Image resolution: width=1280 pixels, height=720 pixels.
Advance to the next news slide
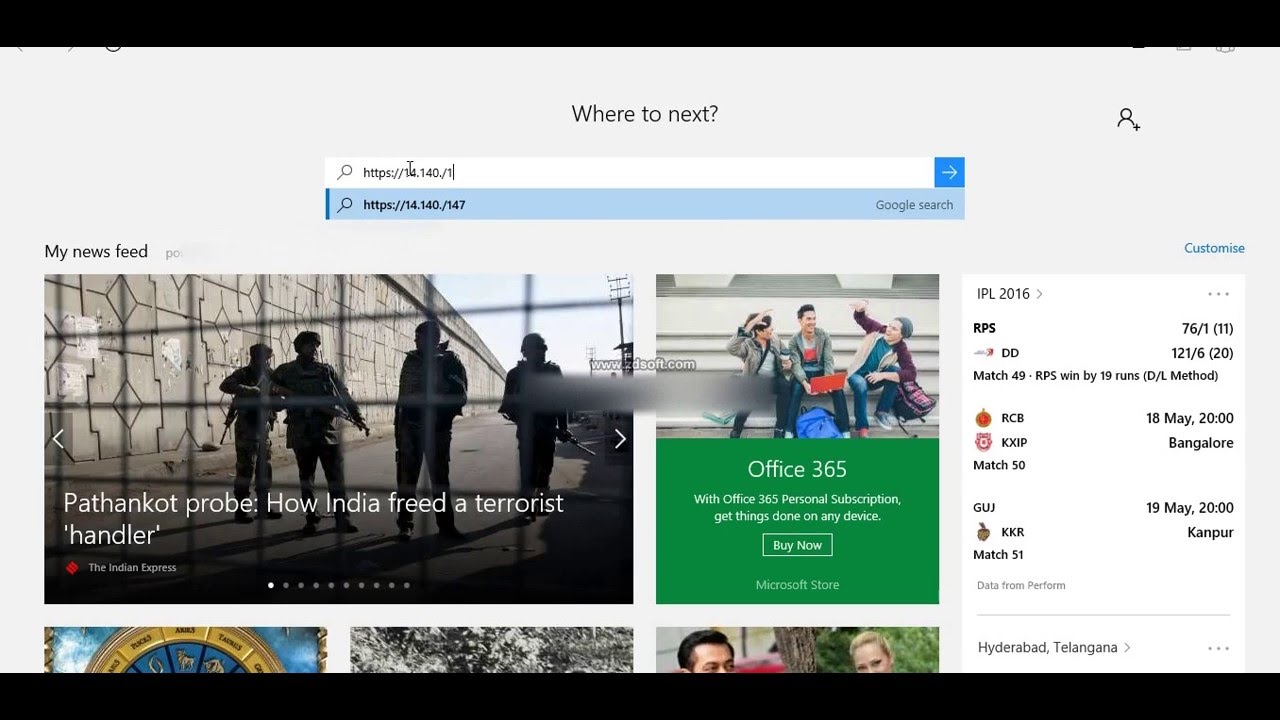point(619,439)
